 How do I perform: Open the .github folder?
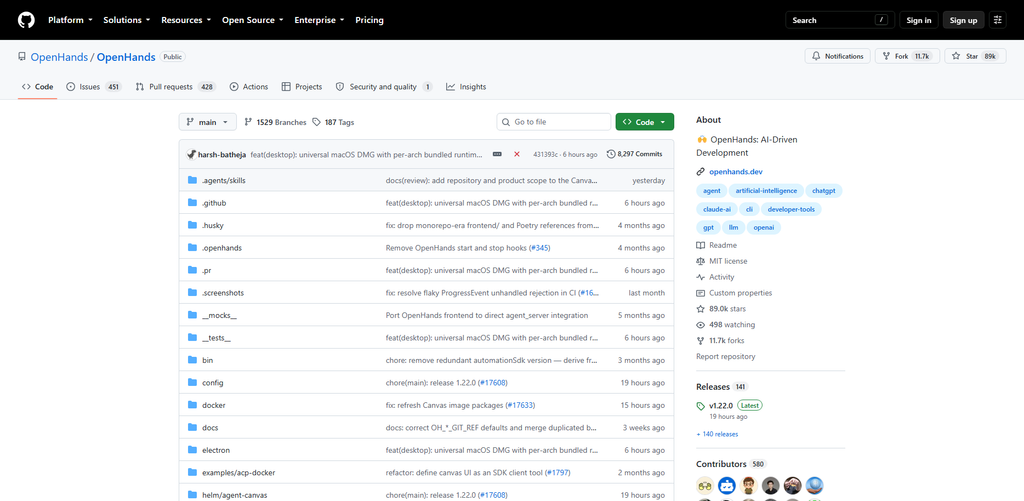214,203
